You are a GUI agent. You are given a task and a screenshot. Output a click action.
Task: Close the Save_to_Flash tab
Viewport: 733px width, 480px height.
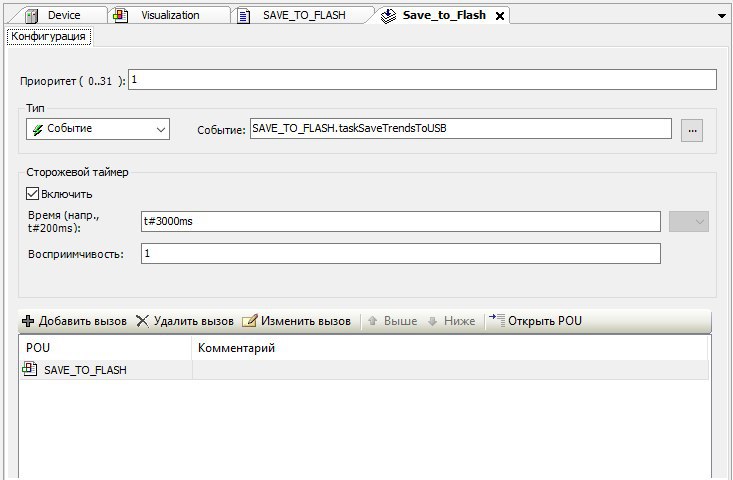500,16
